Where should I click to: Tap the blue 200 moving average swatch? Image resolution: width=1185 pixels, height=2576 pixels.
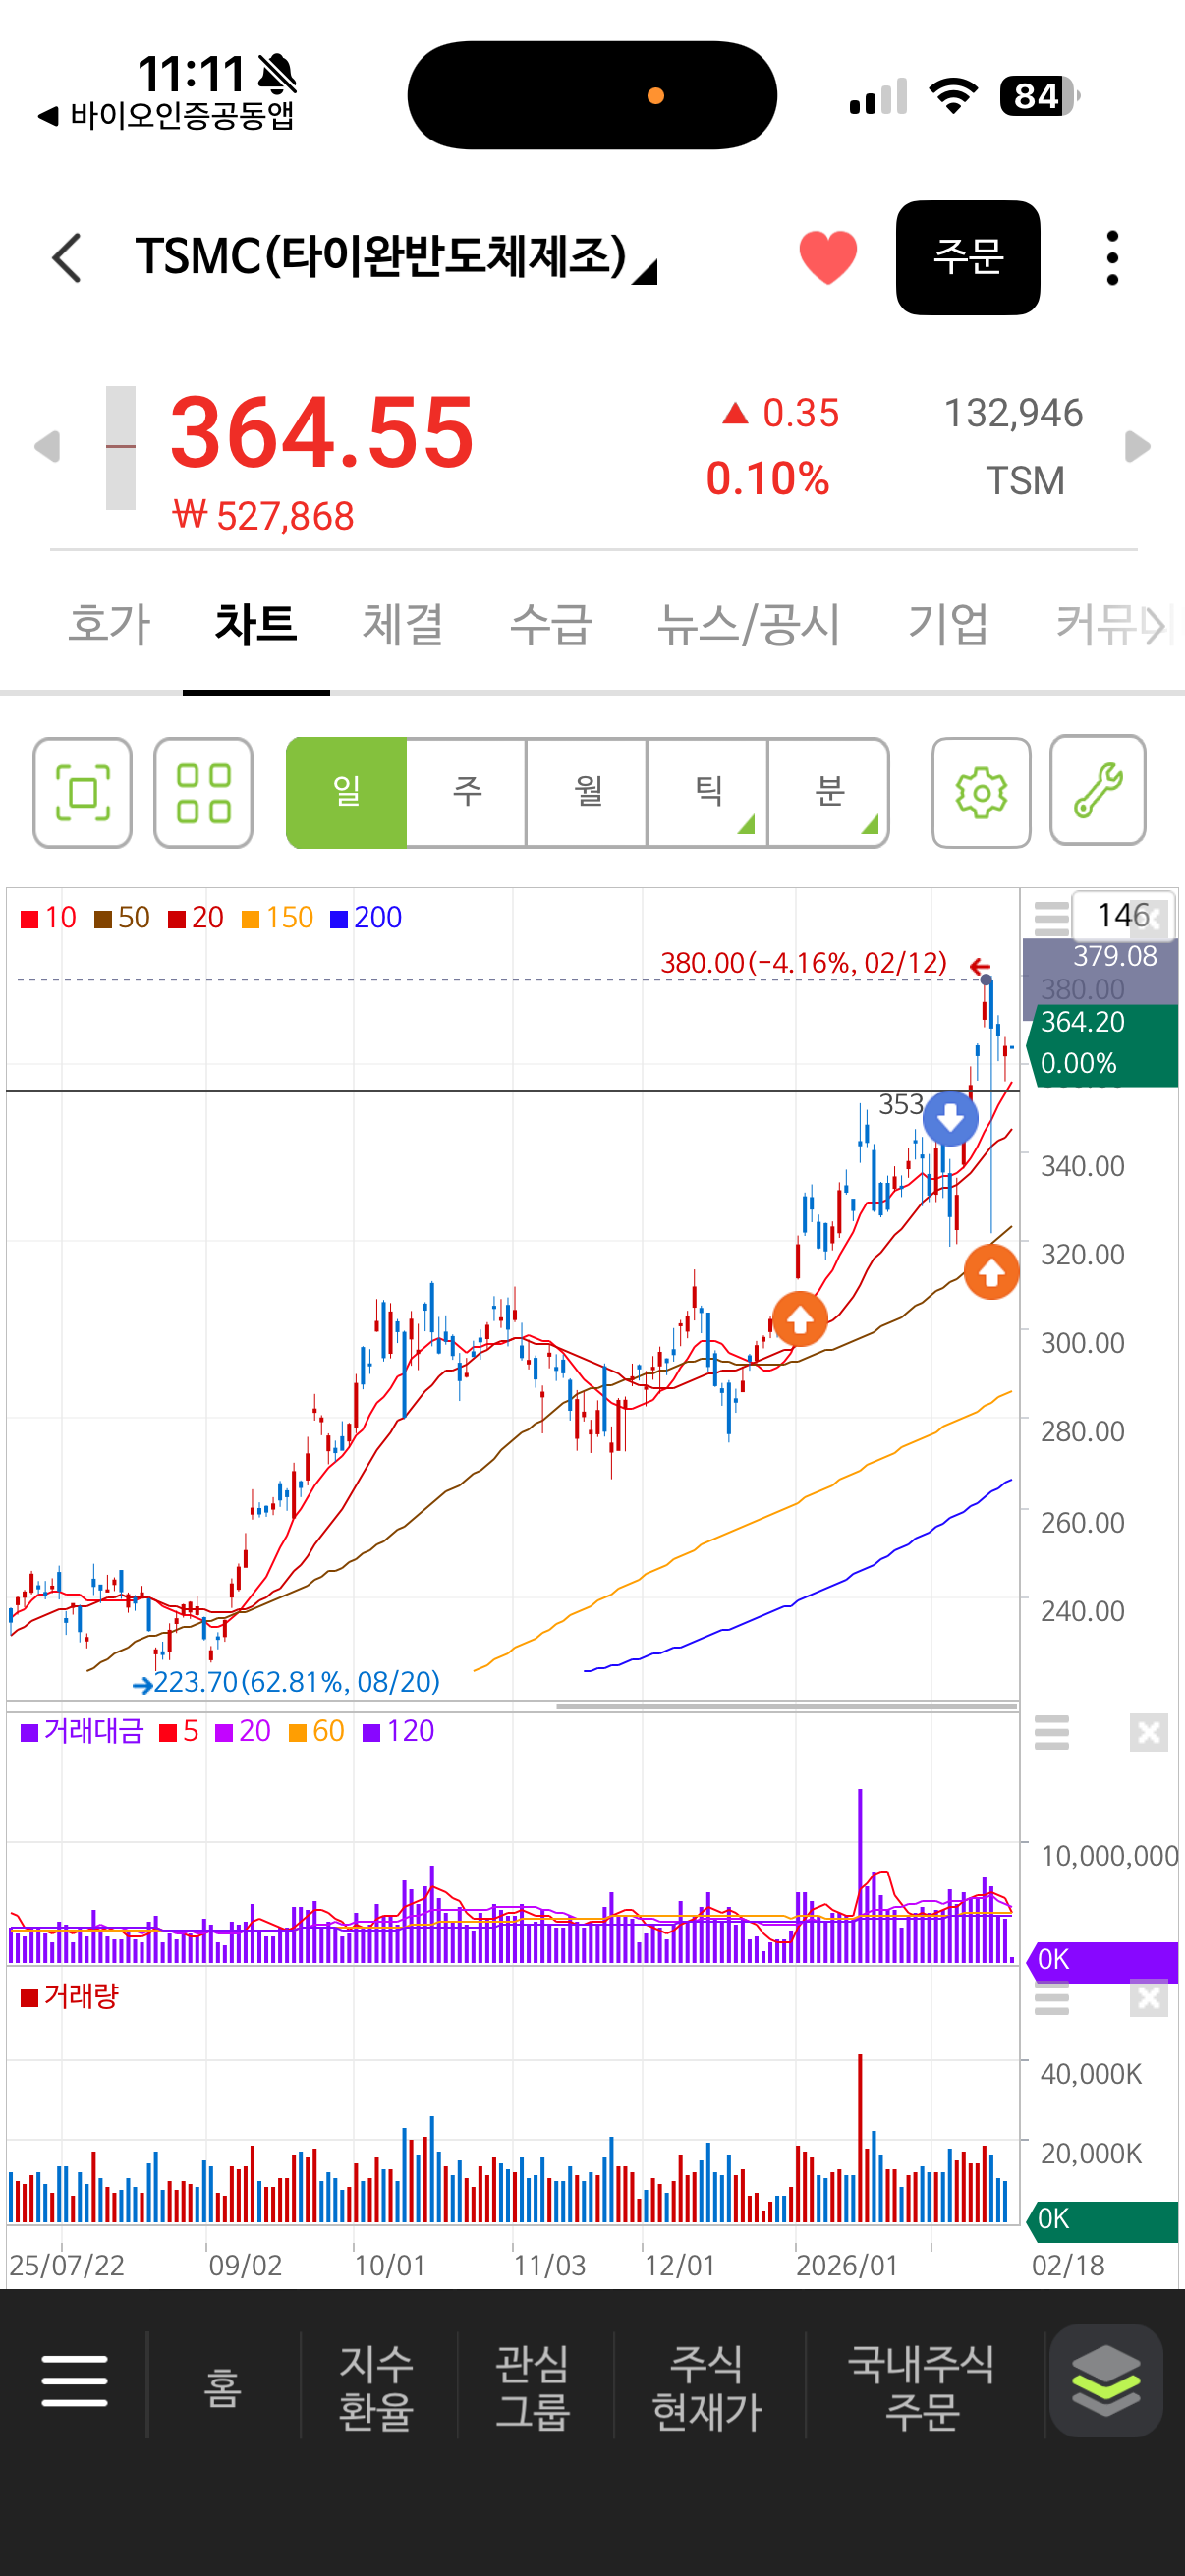point(339,919)
